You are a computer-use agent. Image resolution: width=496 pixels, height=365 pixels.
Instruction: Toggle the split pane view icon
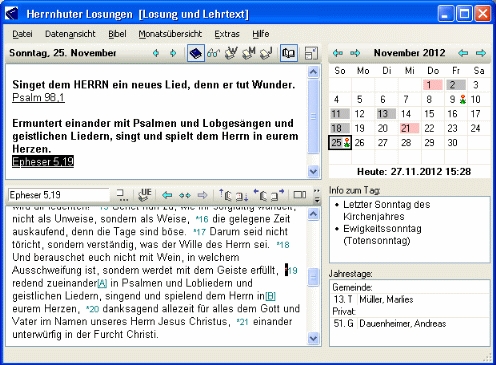tap(300, 195)
